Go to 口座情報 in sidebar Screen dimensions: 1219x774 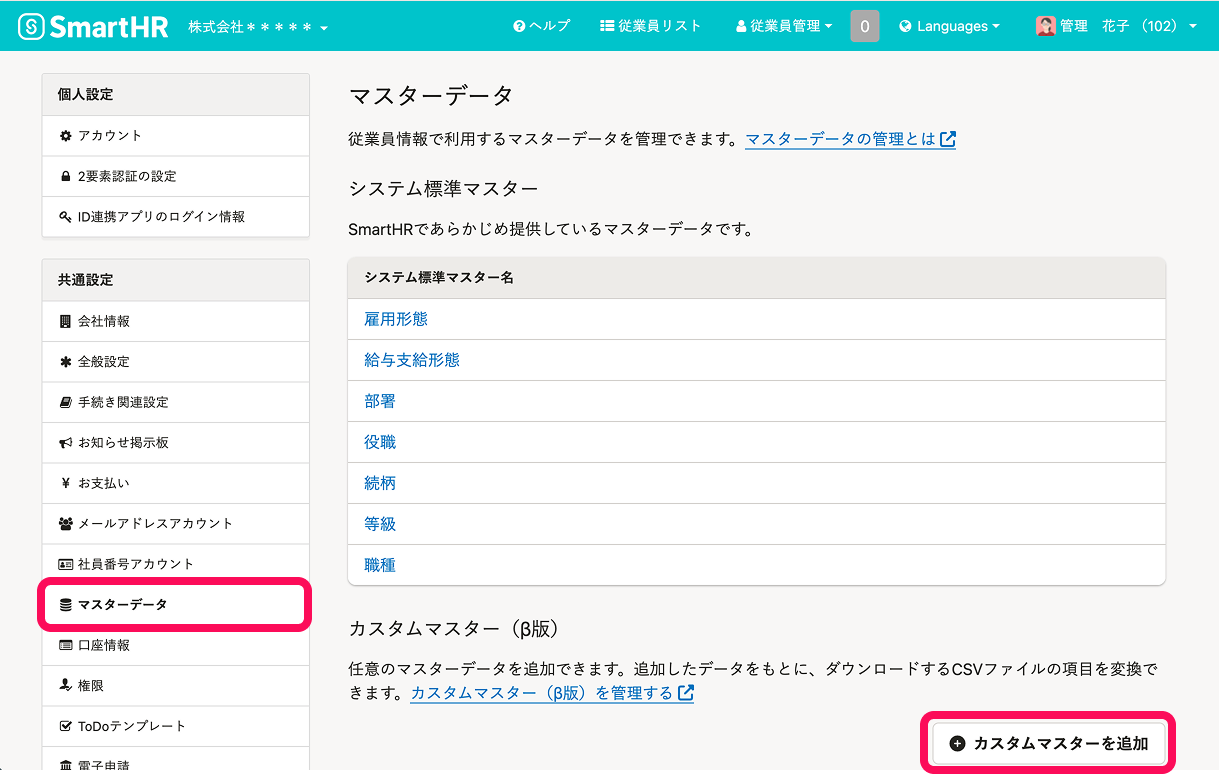coord(104,645)
